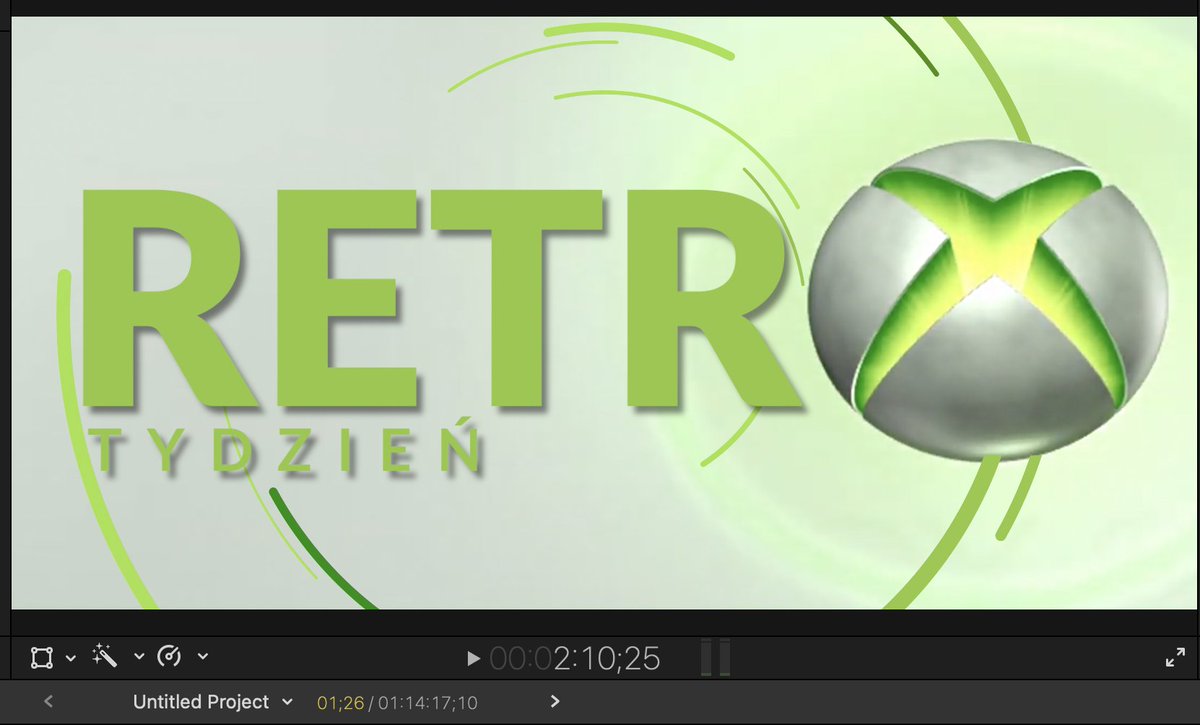This screenshot has height=725, width=1200.
Task: Click the audio meters indicator
Action: (716, 658)
